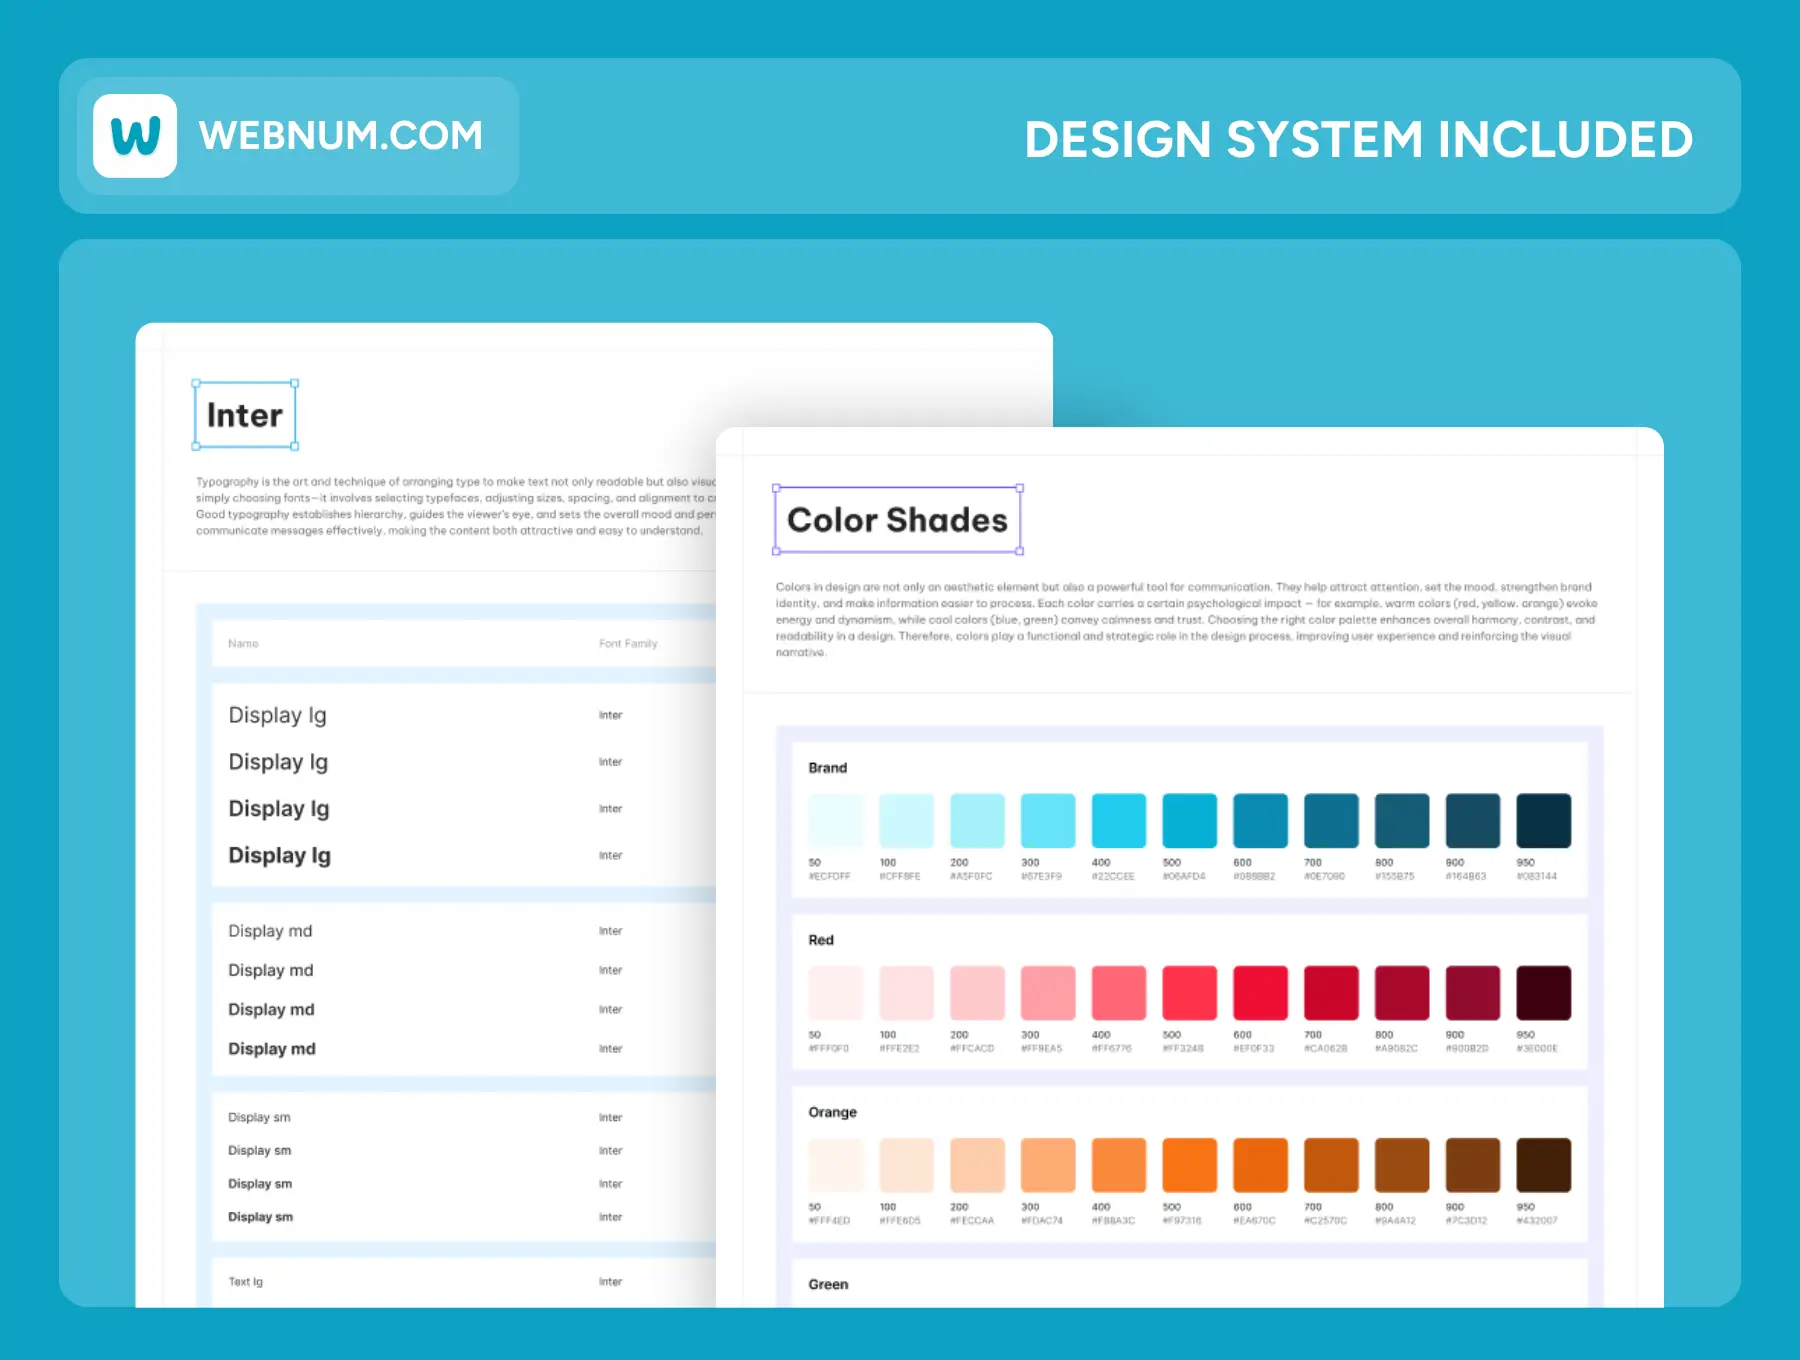The height and width of the screenshot is (1360, 1800).
Task: Select the Inter title text box
Action: (x=245, y=415)
